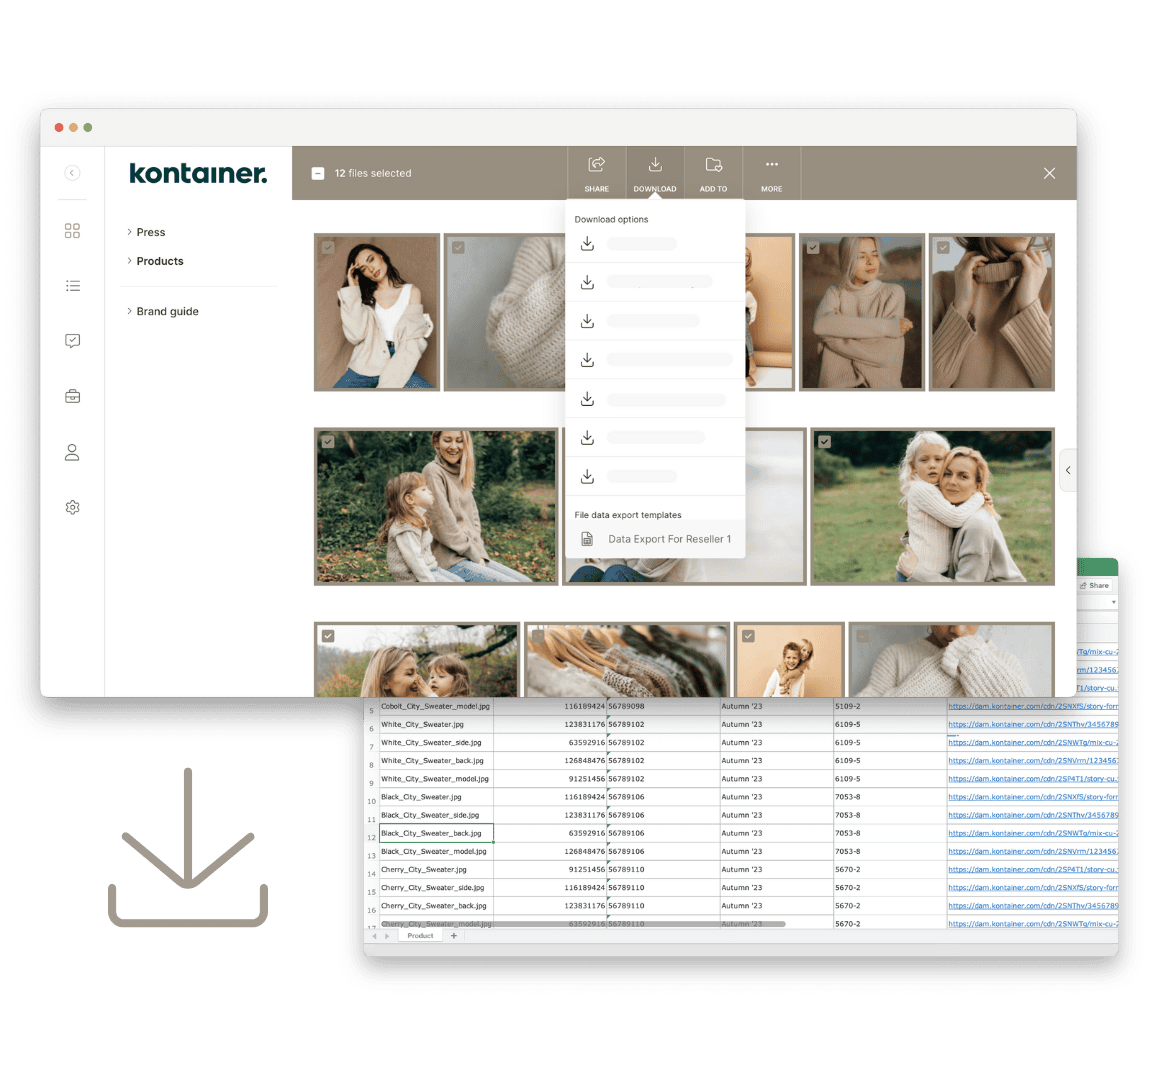Click the kontainer logo
The image size is (1150, 1080).
click(x=197, y=172)
